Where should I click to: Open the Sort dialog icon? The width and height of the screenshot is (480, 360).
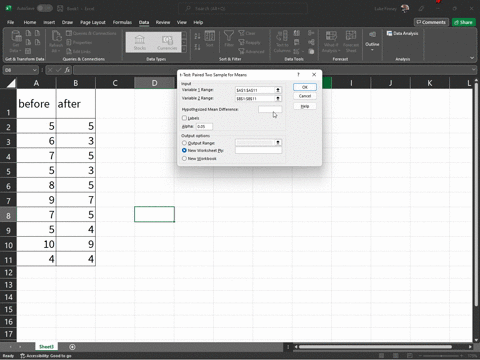209,39
